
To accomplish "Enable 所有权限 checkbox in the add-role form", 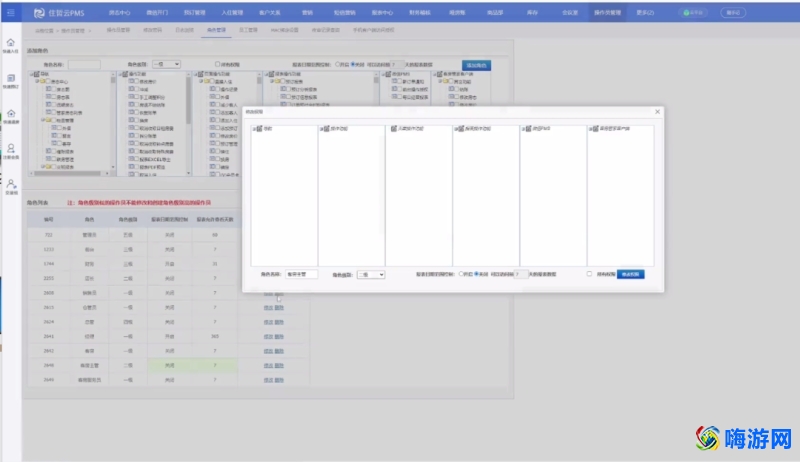I will [217, 64].
